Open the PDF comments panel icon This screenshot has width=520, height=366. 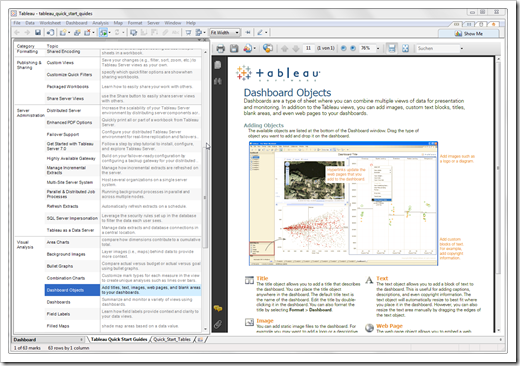[x=218, y=308]
